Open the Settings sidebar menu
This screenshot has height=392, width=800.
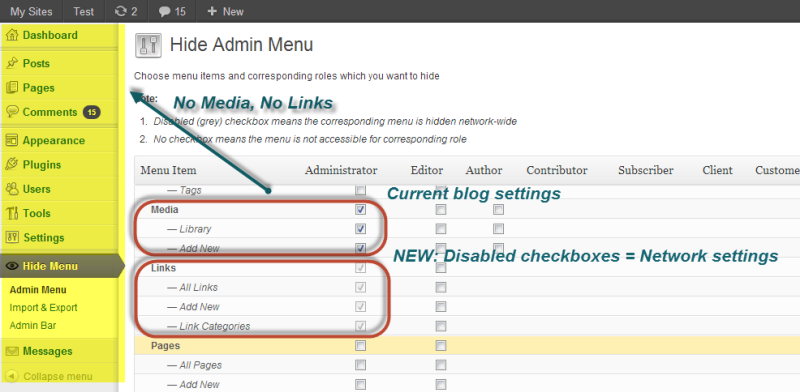tap(44, 237)
